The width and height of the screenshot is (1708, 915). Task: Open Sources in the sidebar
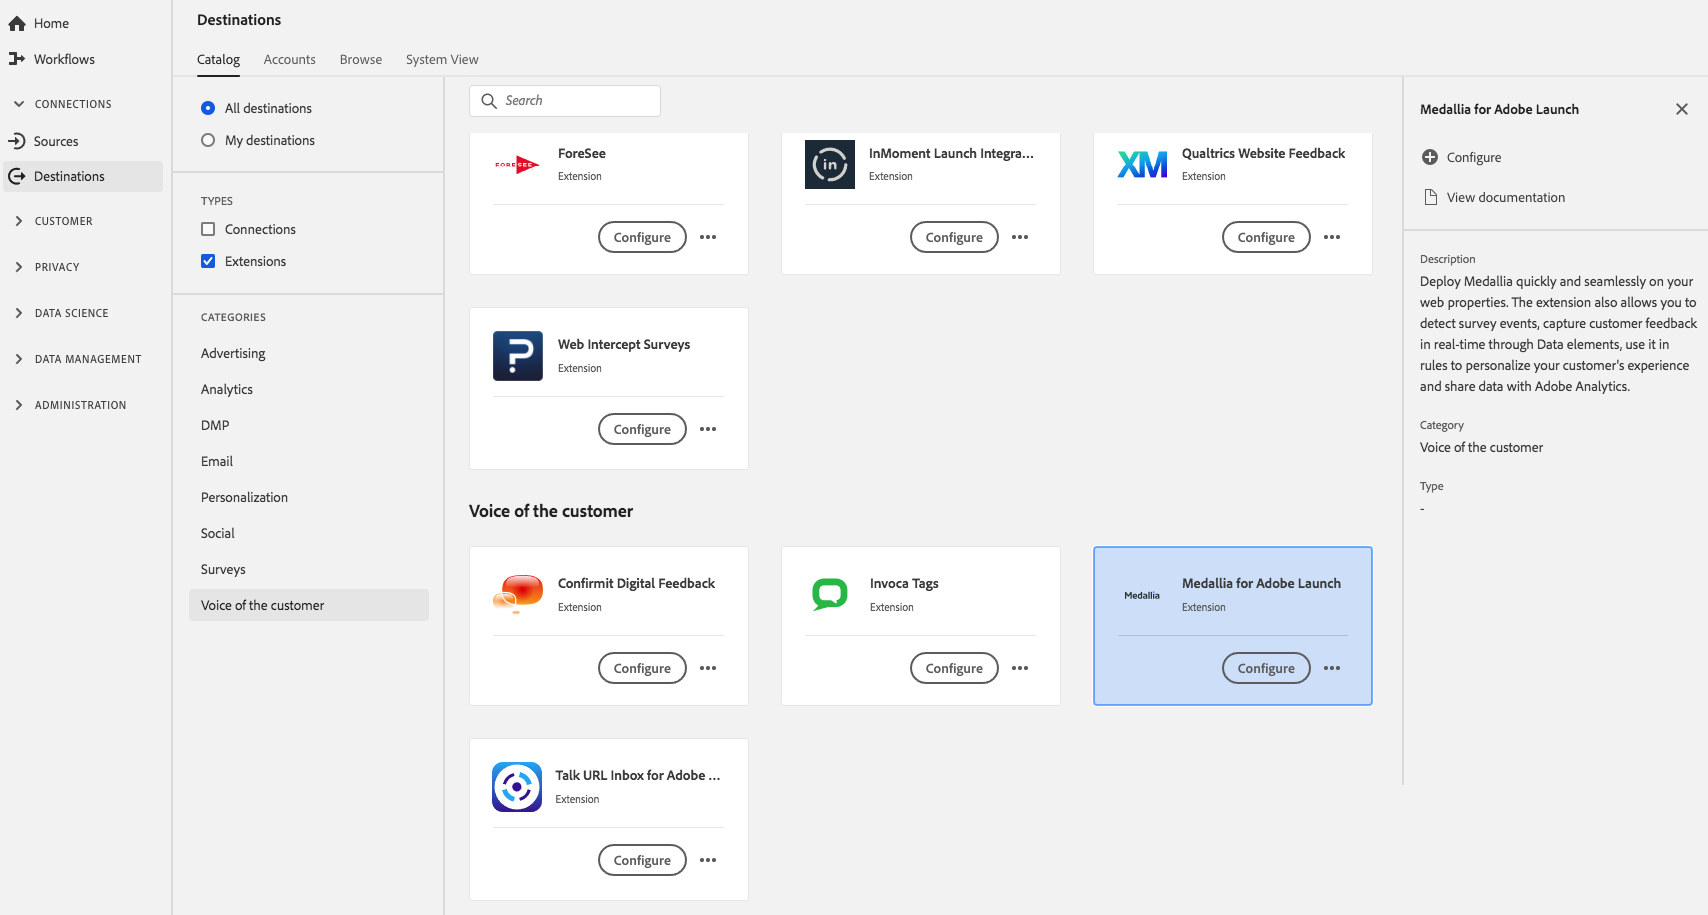(56, 141)
